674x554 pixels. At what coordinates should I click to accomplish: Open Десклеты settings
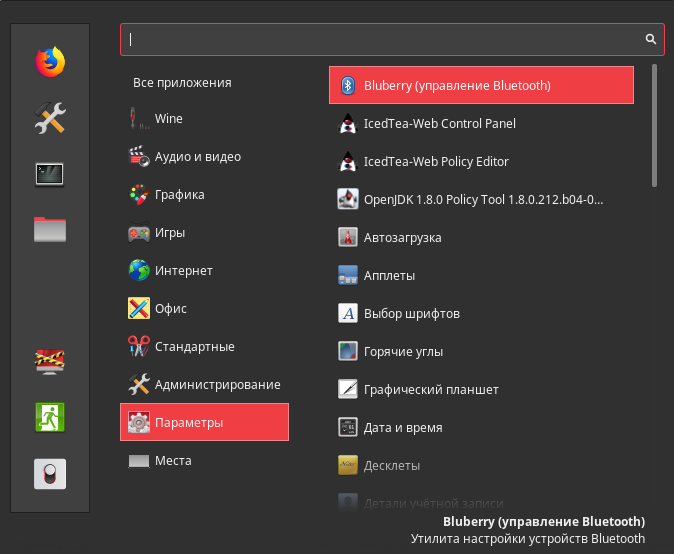481,465
